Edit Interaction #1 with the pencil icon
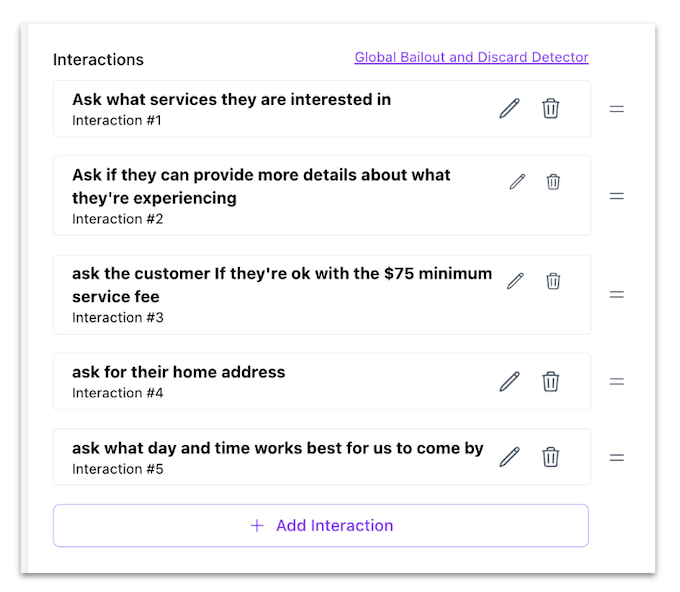 pyautogui.click(x=509, y=109)
